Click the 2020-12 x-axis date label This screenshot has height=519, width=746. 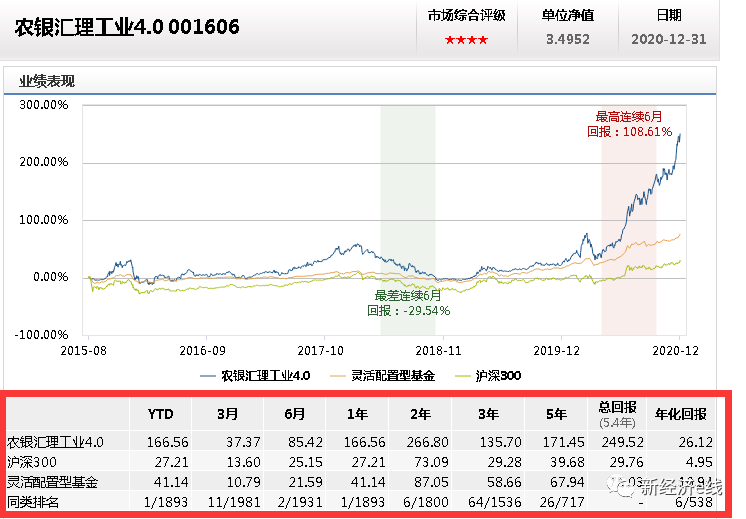coord(676,351)
